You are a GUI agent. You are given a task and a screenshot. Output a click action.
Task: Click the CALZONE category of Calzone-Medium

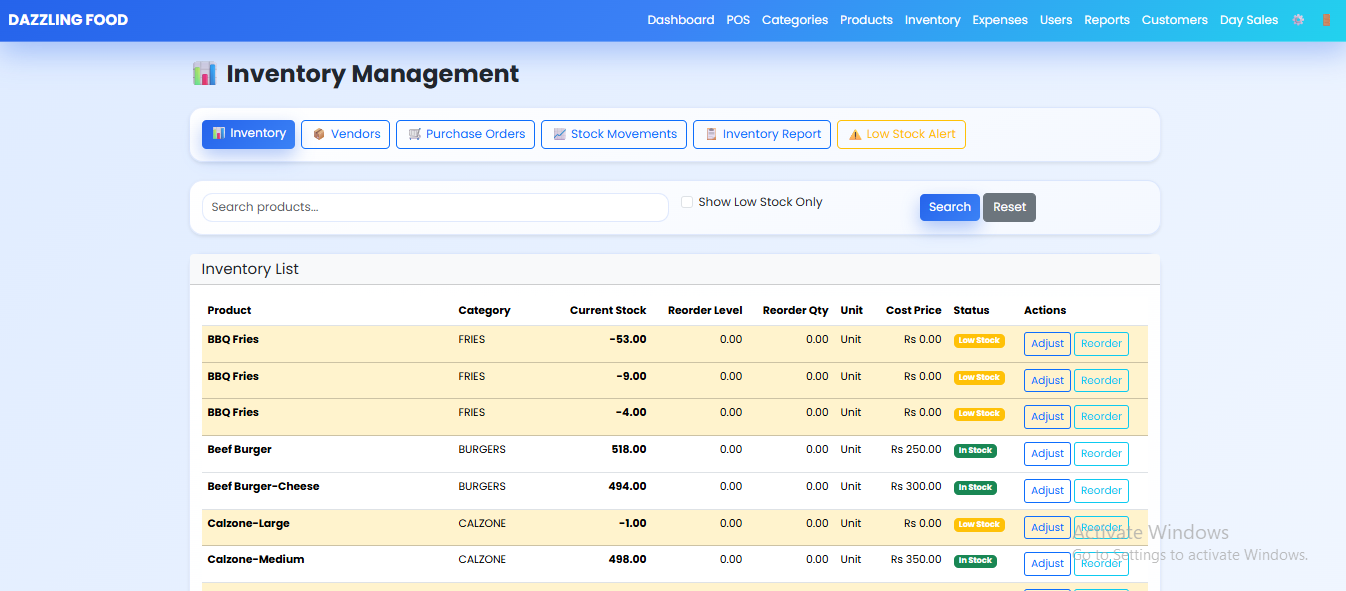pos(482,560)
